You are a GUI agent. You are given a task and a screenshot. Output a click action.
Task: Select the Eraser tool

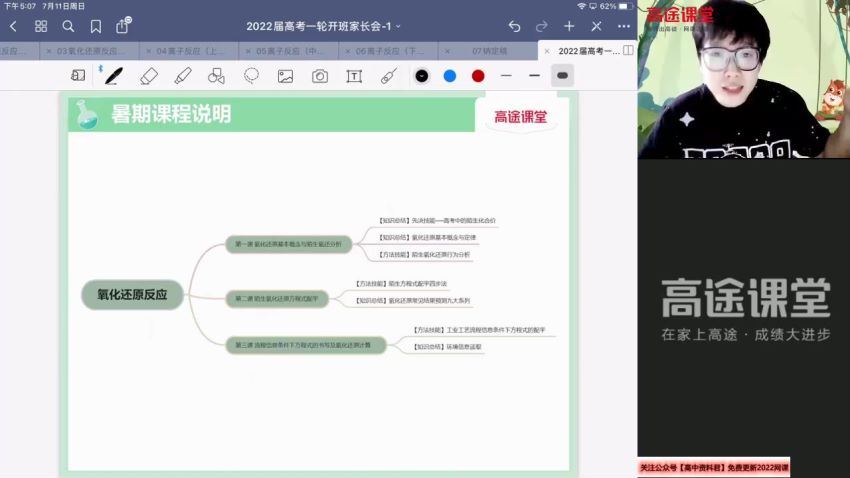click(149, 76)
